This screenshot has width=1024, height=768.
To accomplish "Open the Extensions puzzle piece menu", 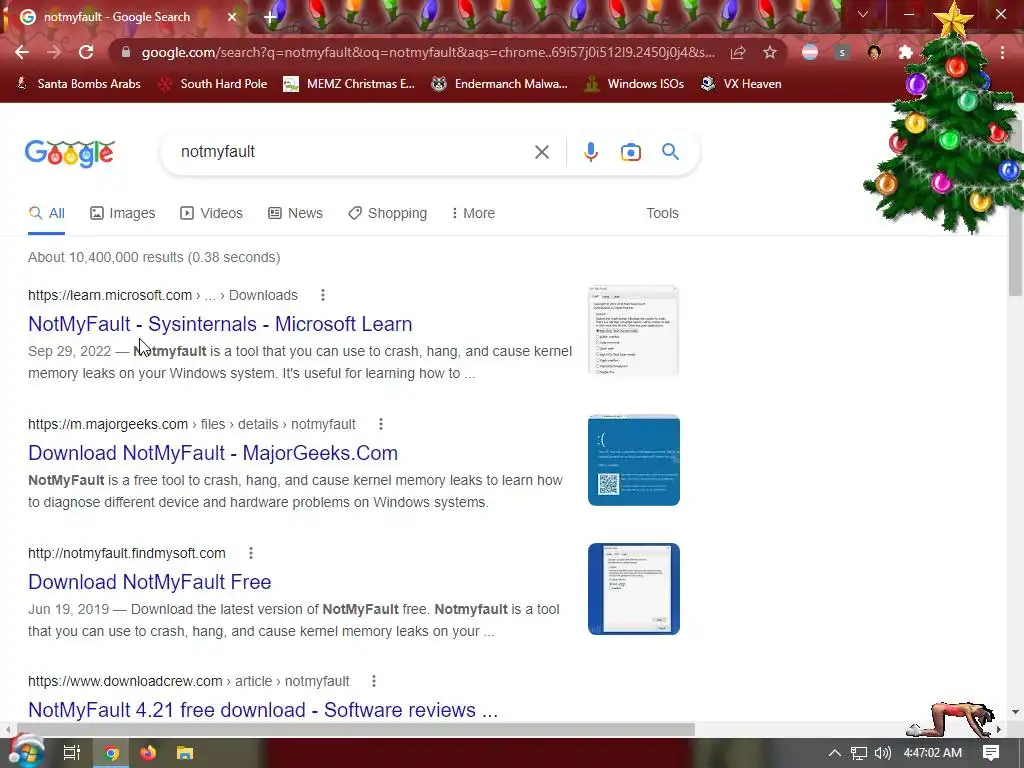I will [x=906, y=52].
